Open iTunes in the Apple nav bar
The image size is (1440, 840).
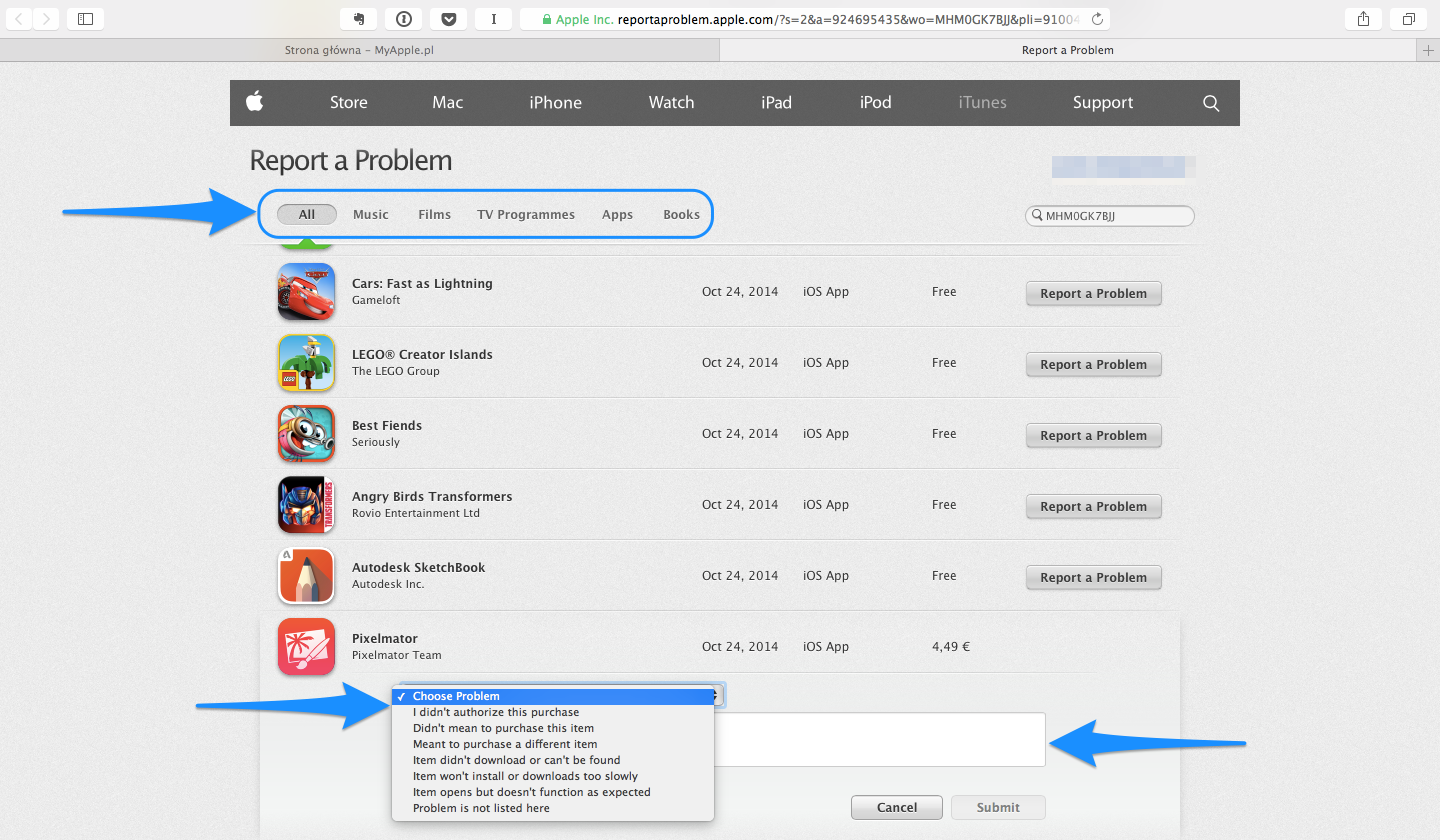pyautogui.click(x=982, y=102)
